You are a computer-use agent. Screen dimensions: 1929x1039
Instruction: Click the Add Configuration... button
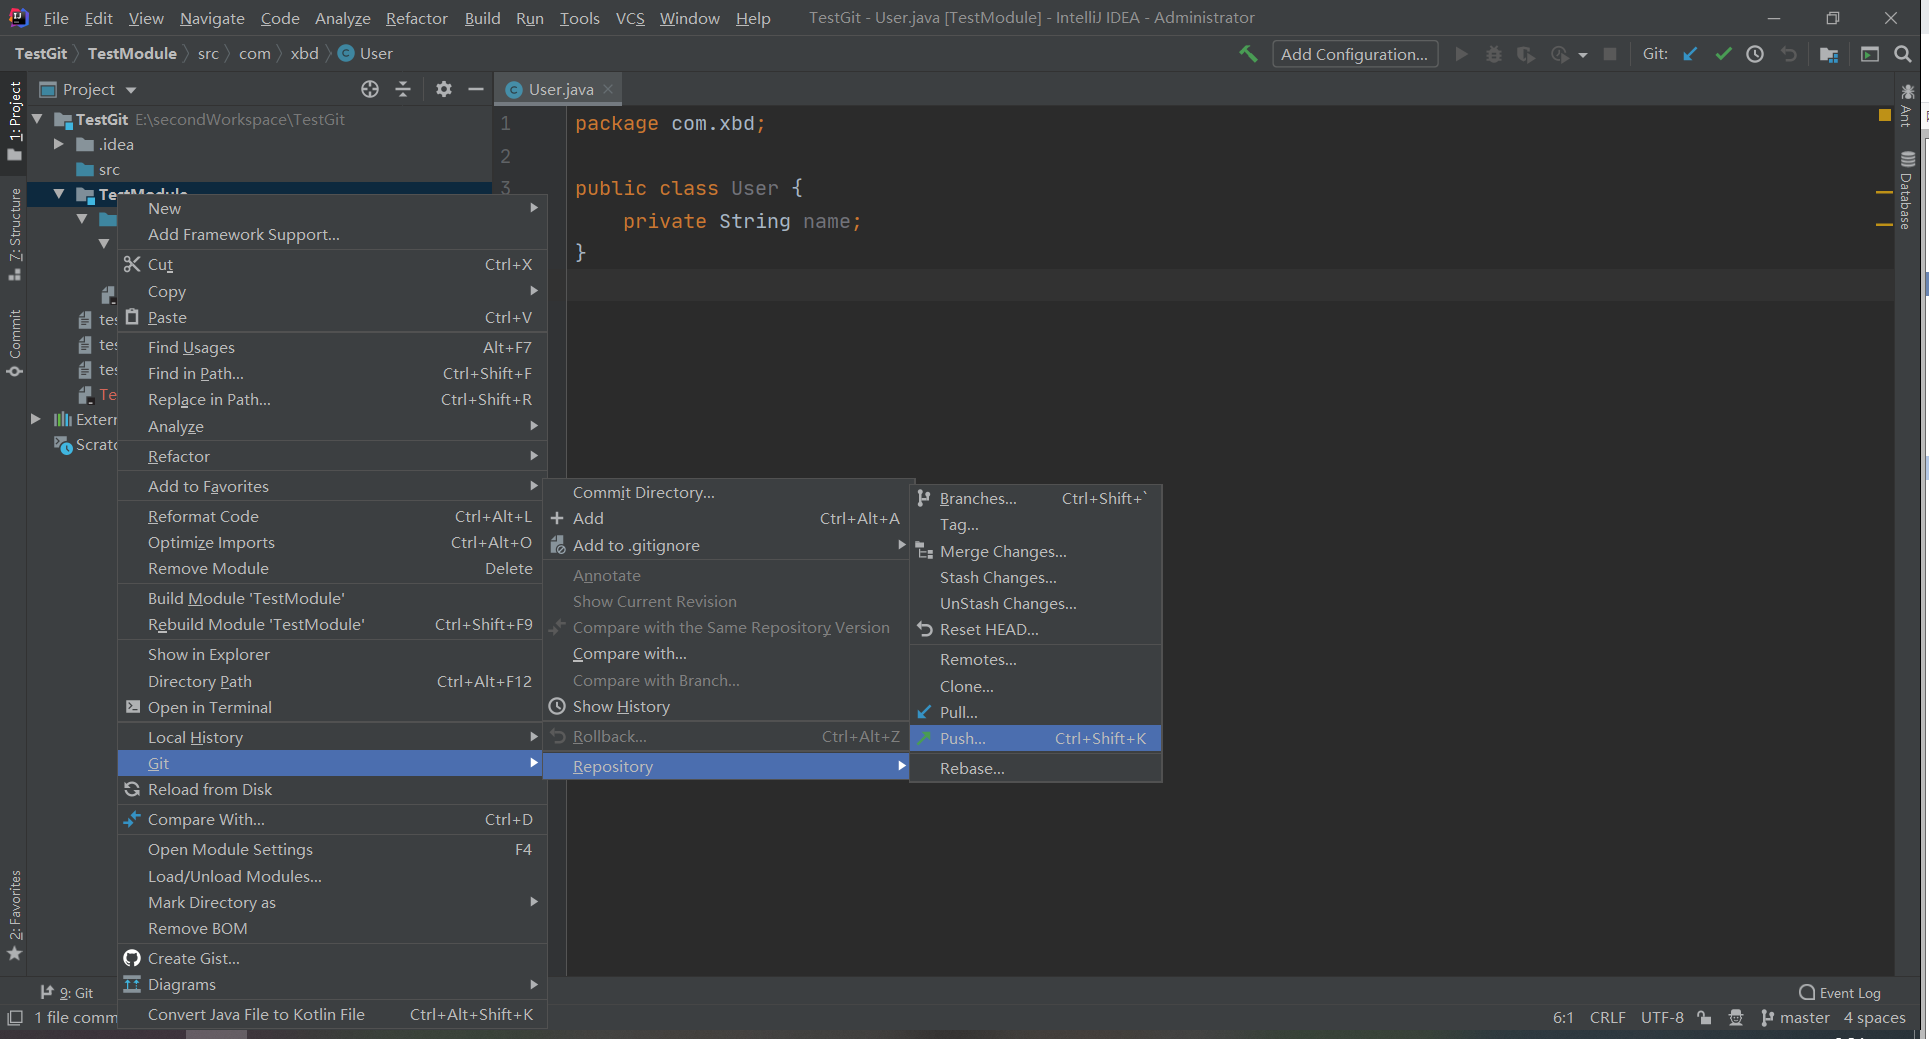coord(1354,54)
